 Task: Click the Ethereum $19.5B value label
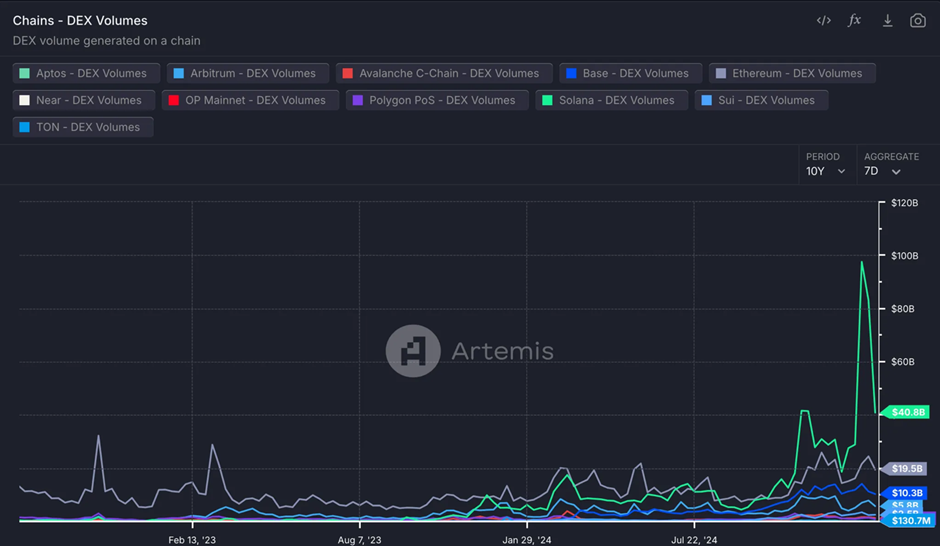pyautogui.click(x=905, y=468)
